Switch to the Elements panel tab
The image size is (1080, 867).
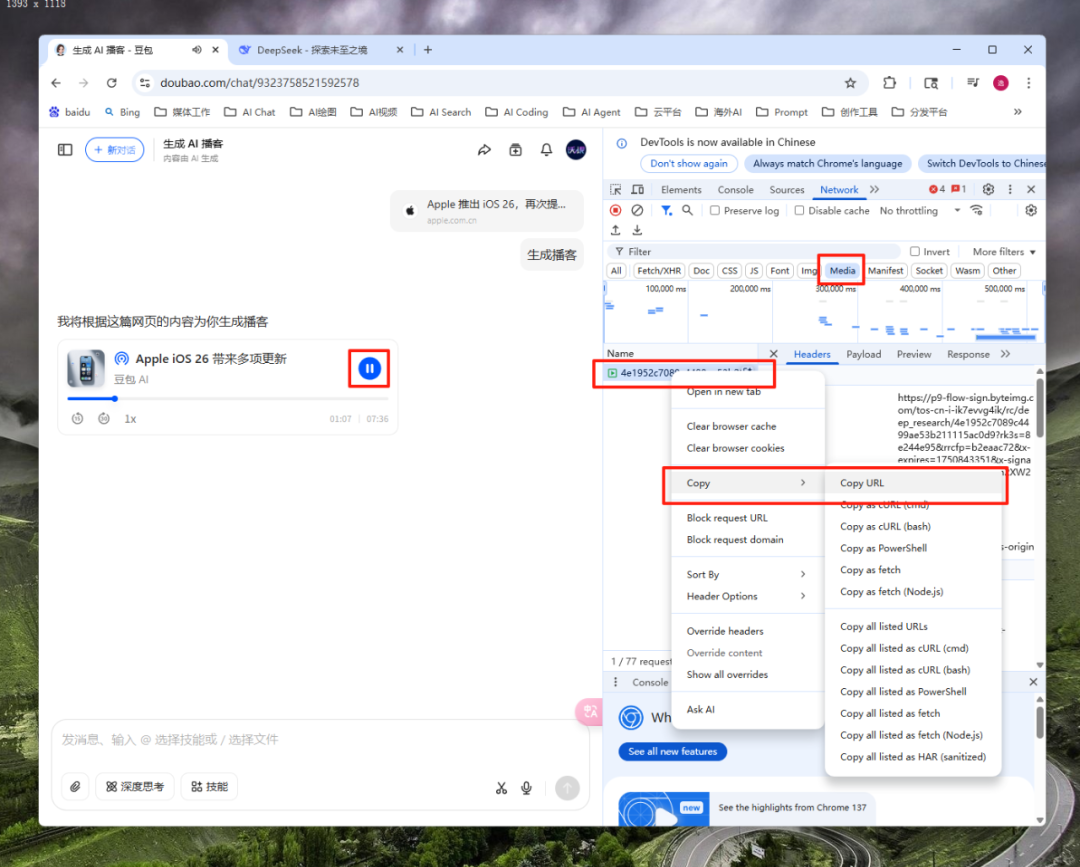point(681,189)
